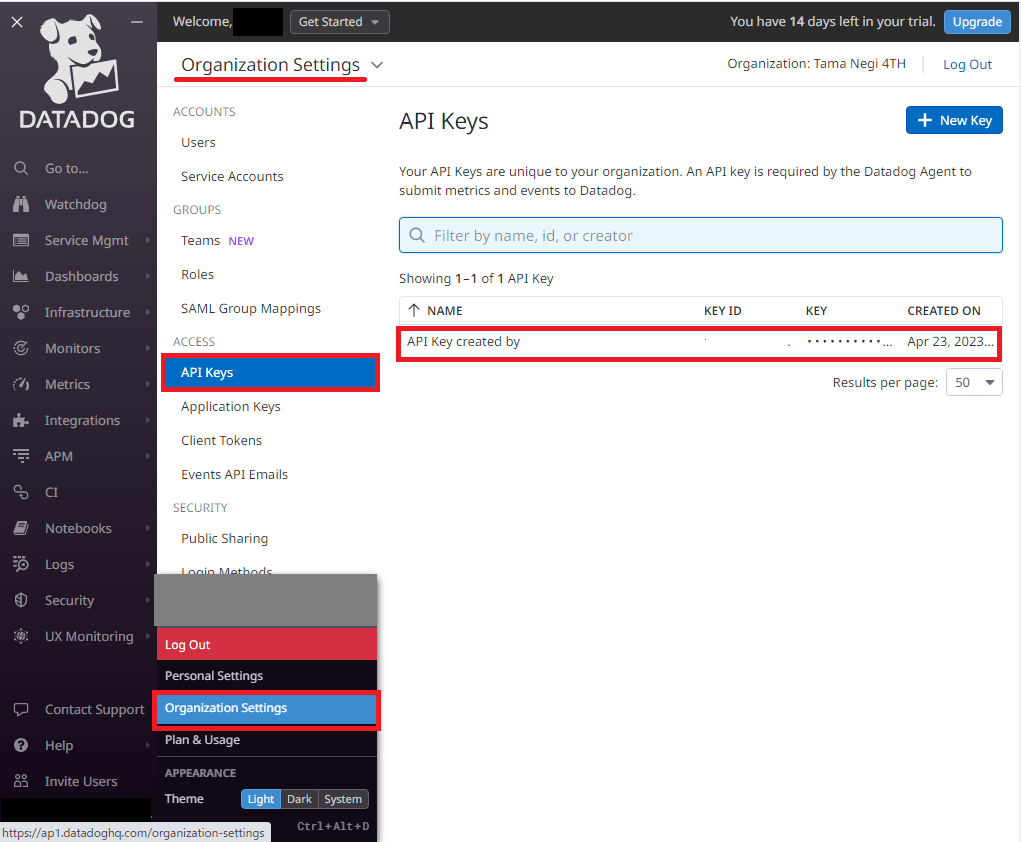This screenshot has width=1021, height=842.
Task: Open the Teams settings page
Action: [201, 241]
